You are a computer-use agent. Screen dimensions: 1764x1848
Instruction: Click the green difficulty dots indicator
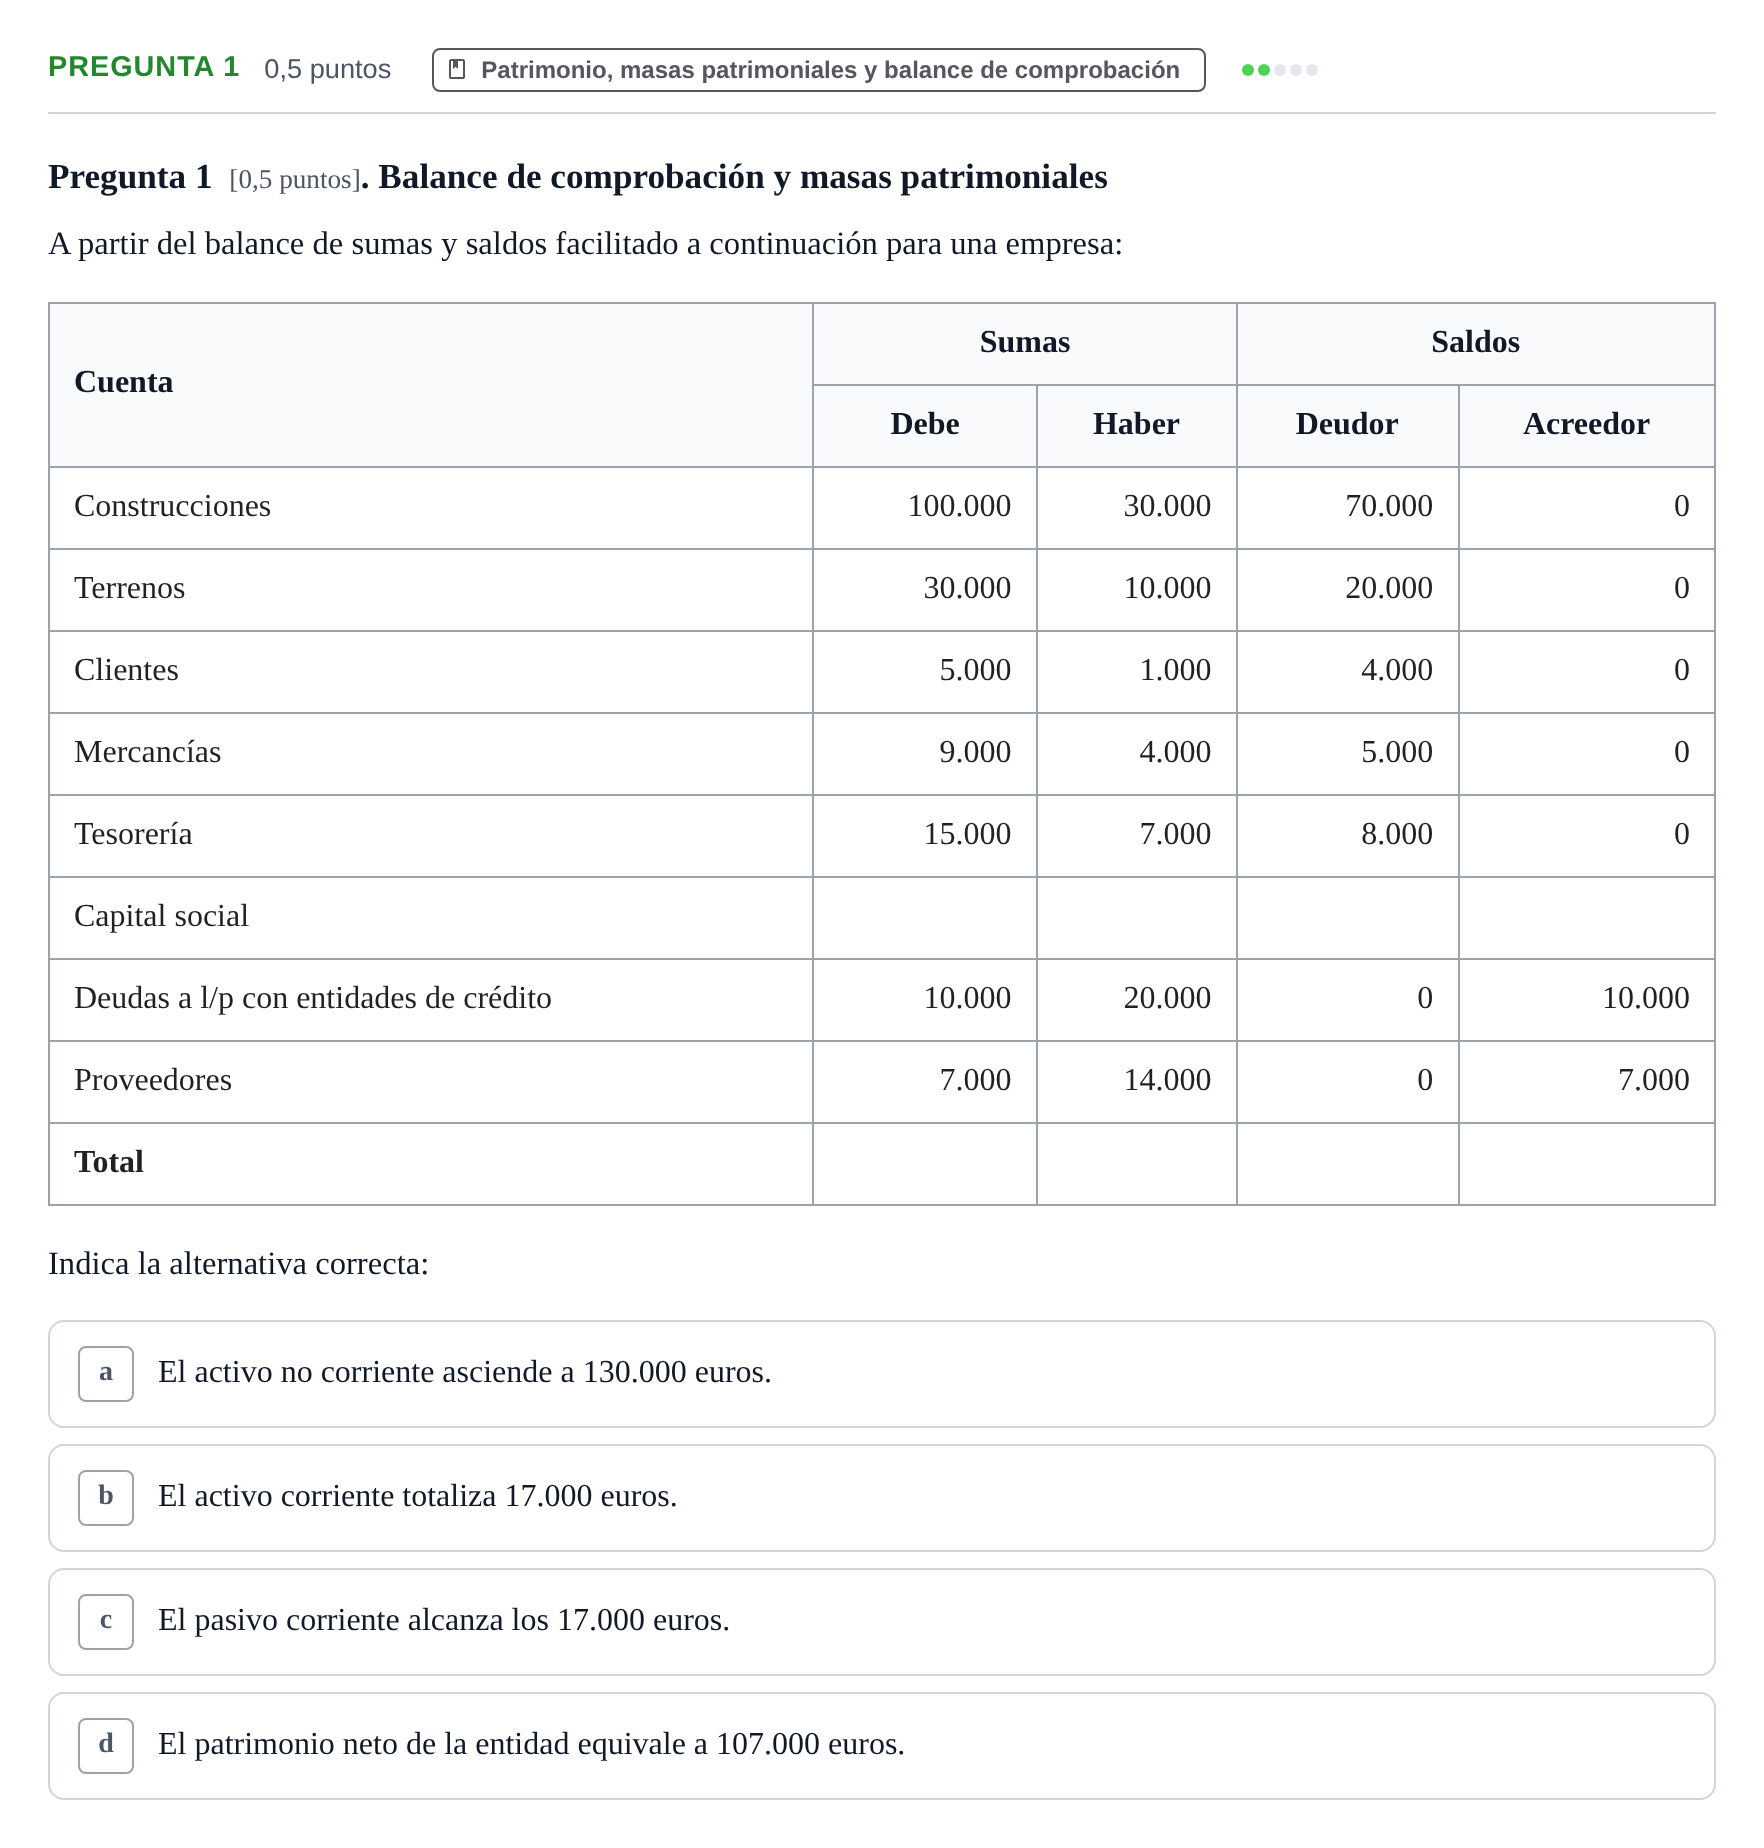pyautogui.click(x=1279, y=70)
